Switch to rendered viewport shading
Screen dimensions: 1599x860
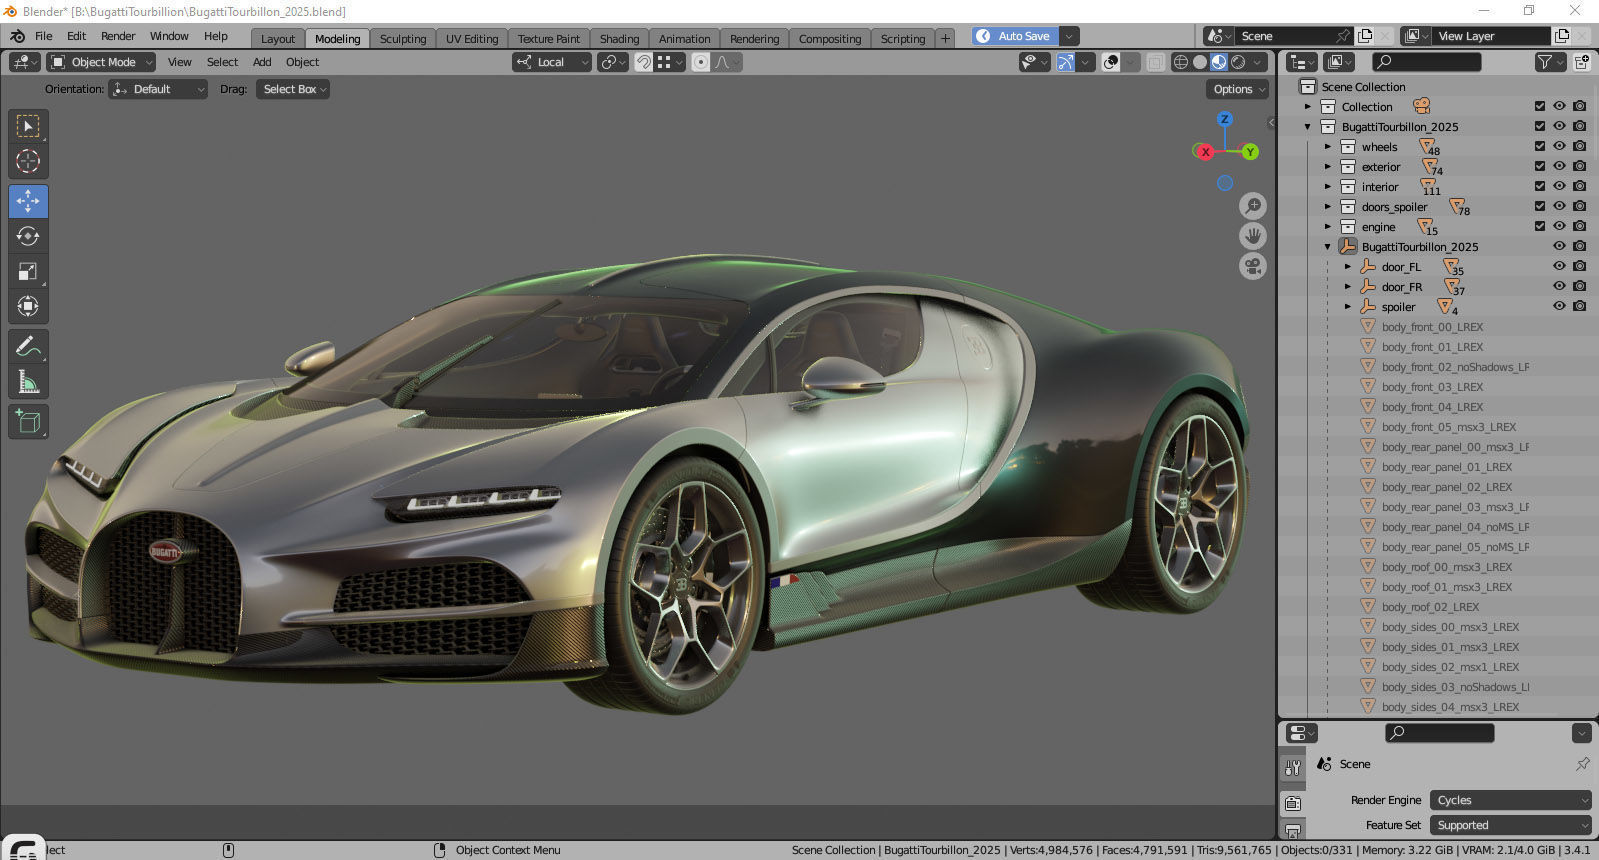[x=1238, y=62]
